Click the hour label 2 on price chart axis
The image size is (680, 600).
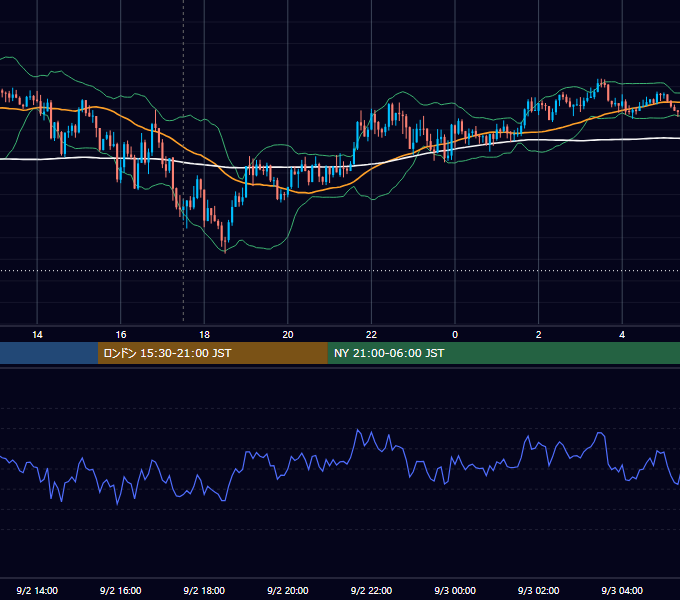(538, 335)
